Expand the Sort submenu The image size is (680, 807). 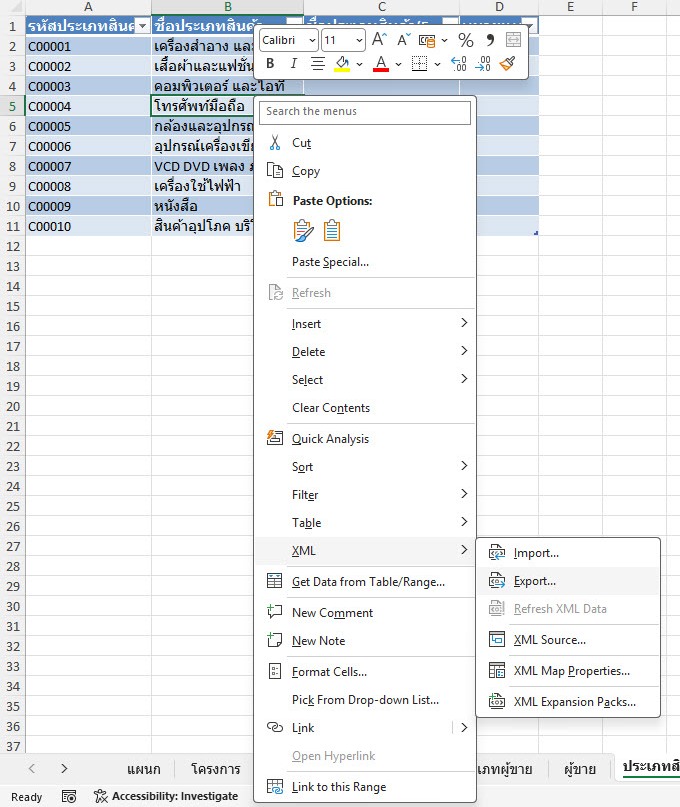365,467
